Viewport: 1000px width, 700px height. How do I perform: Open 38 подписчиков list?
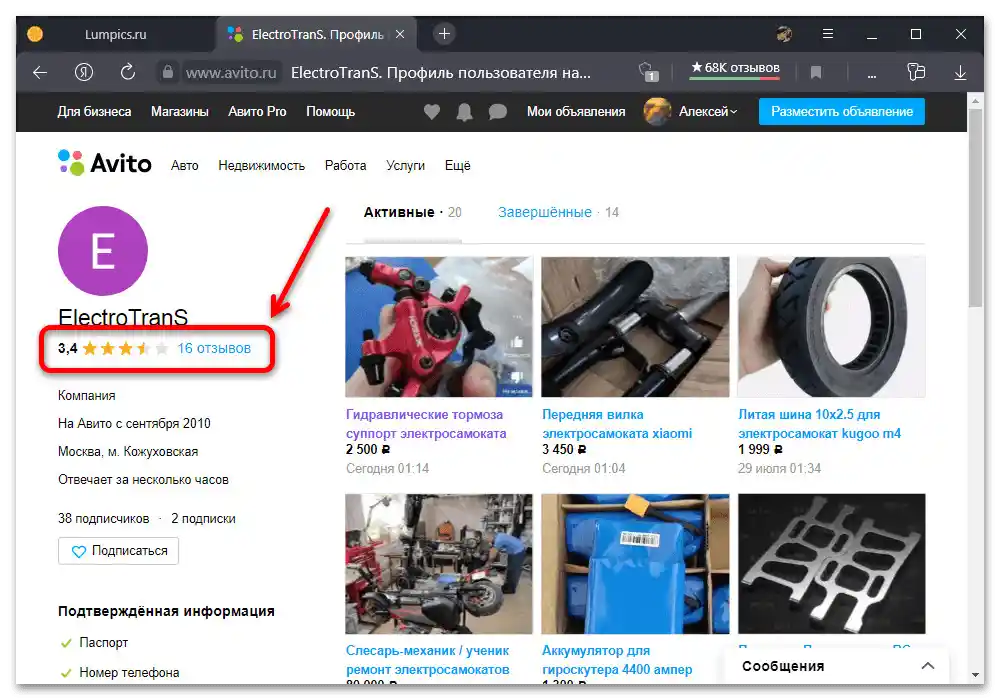(x=103, y=518)
